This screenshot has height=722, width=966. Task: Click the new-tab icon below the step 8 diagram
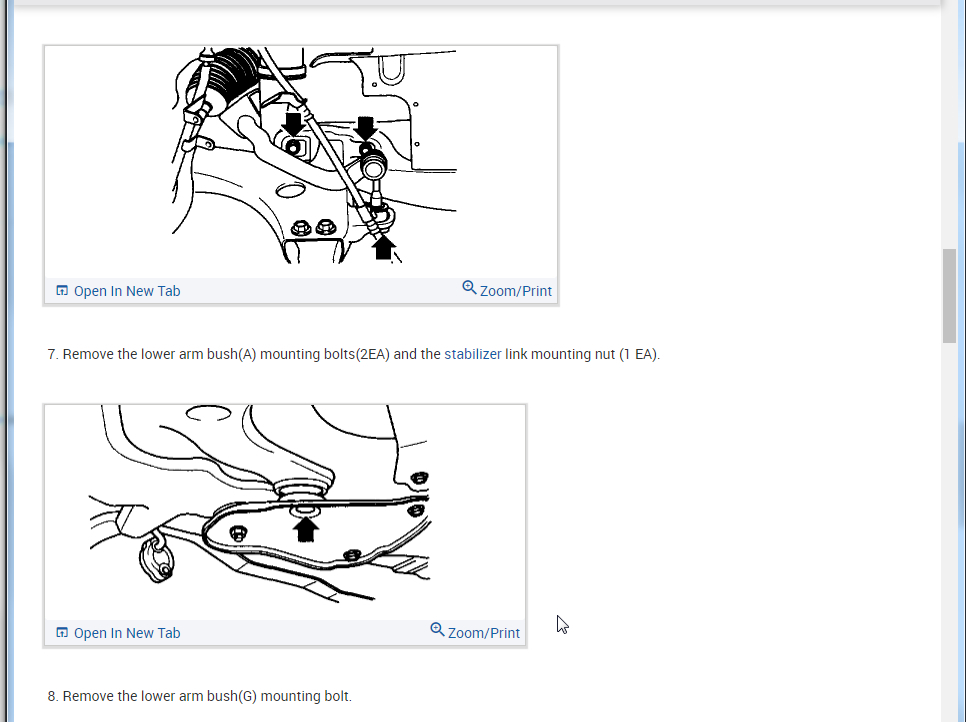pos(62,632)
